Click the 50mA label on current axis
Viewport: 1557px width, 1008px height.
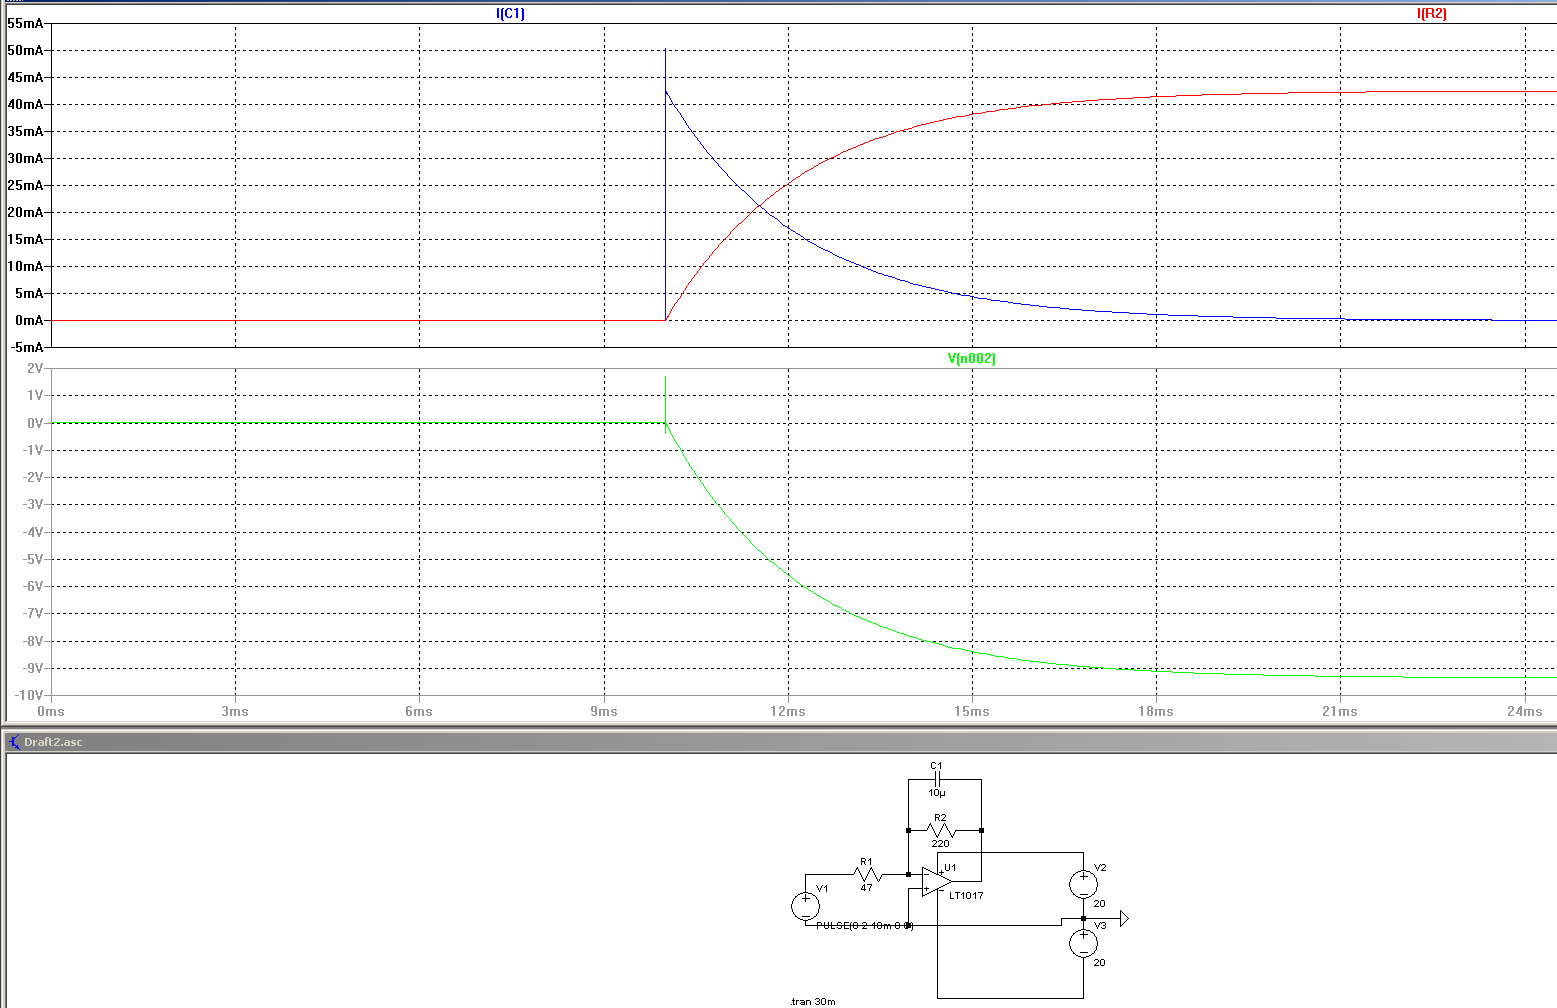[x=25, y=50]
